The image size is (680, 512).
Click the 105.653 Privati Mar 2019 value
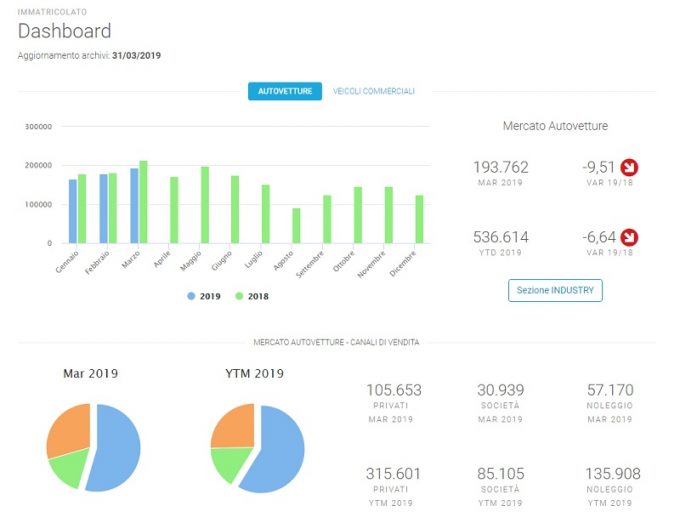pyautogui.click(x=394, y=390)
